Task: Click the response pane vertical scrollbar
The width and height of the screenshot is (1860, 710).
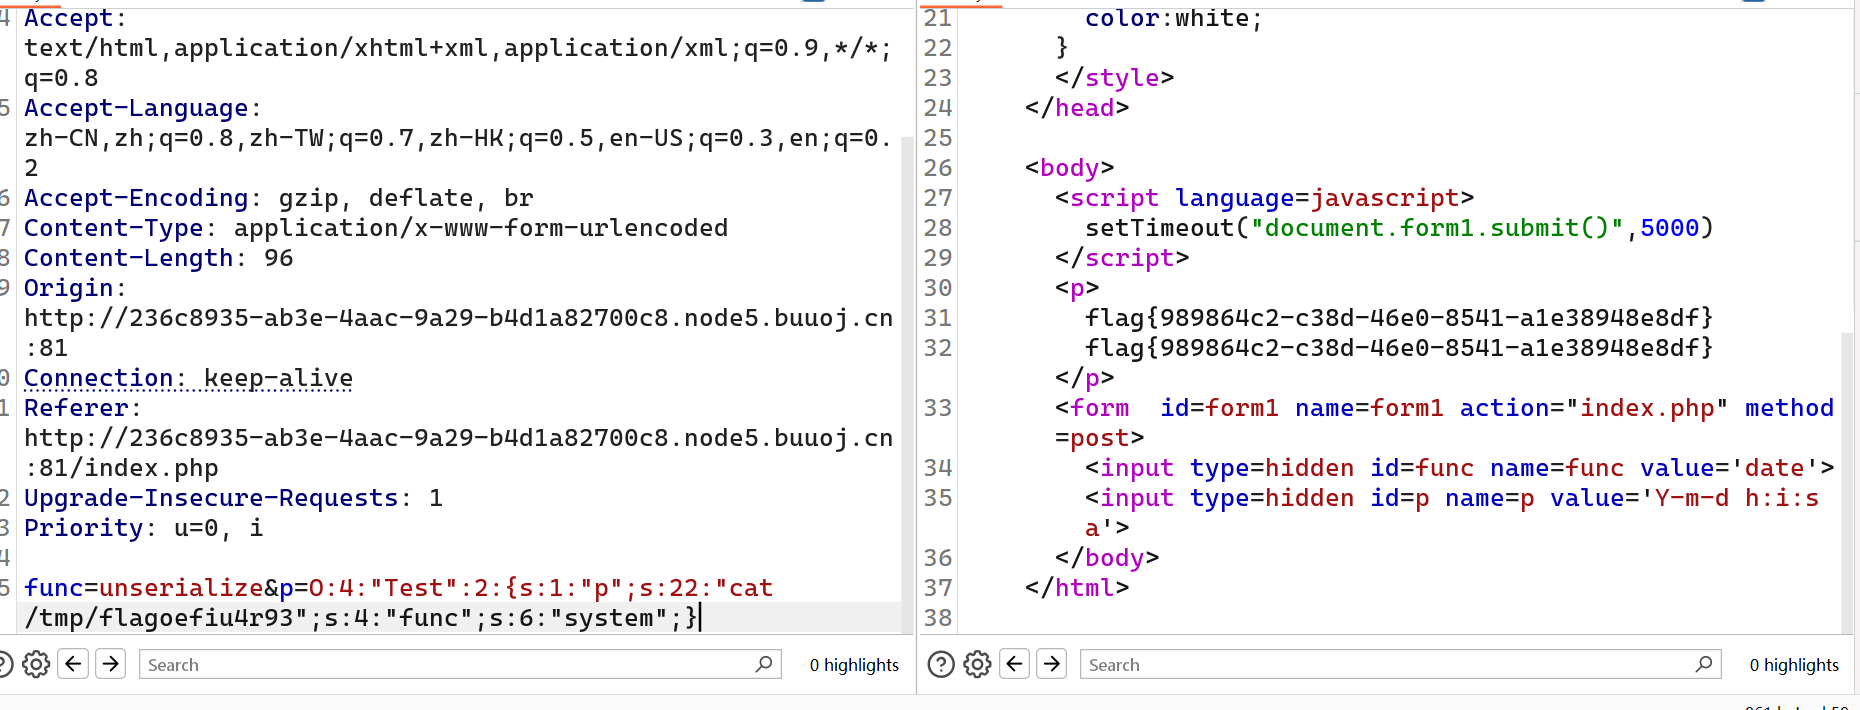Action: point(1847,484)
